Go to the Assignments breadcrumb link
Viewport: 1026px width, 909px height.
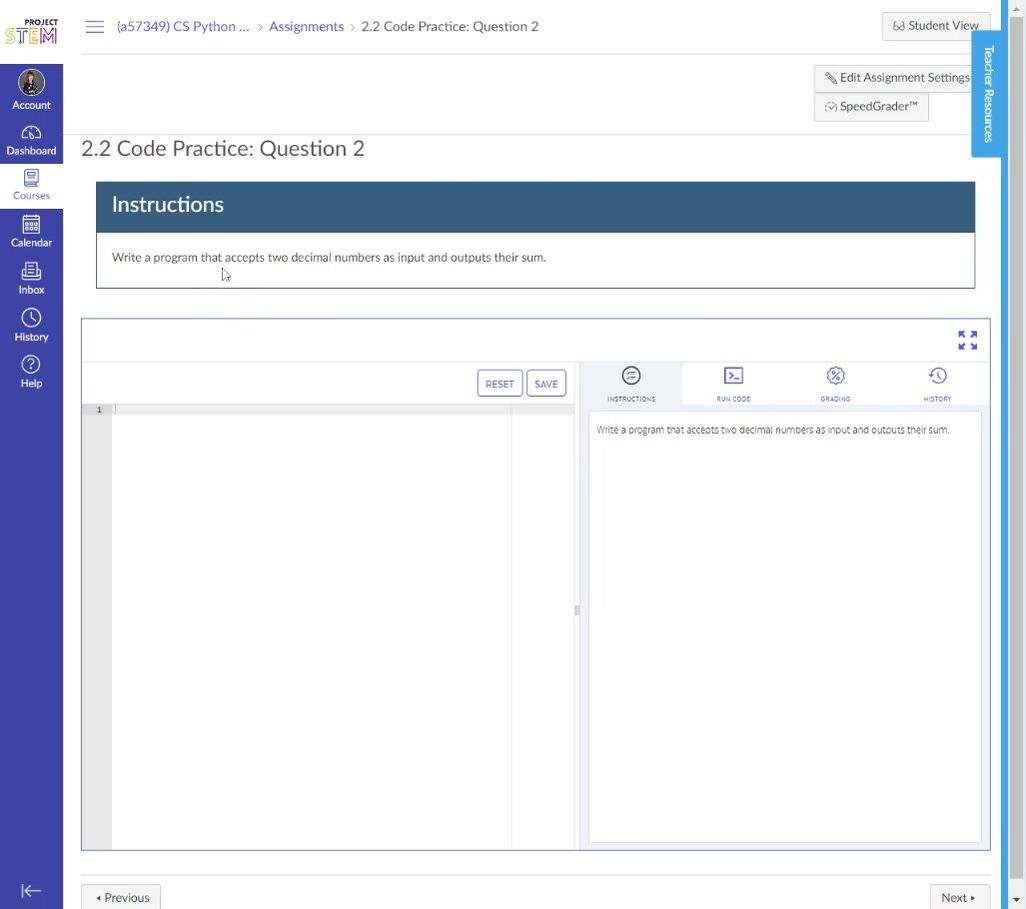[306, 27]
